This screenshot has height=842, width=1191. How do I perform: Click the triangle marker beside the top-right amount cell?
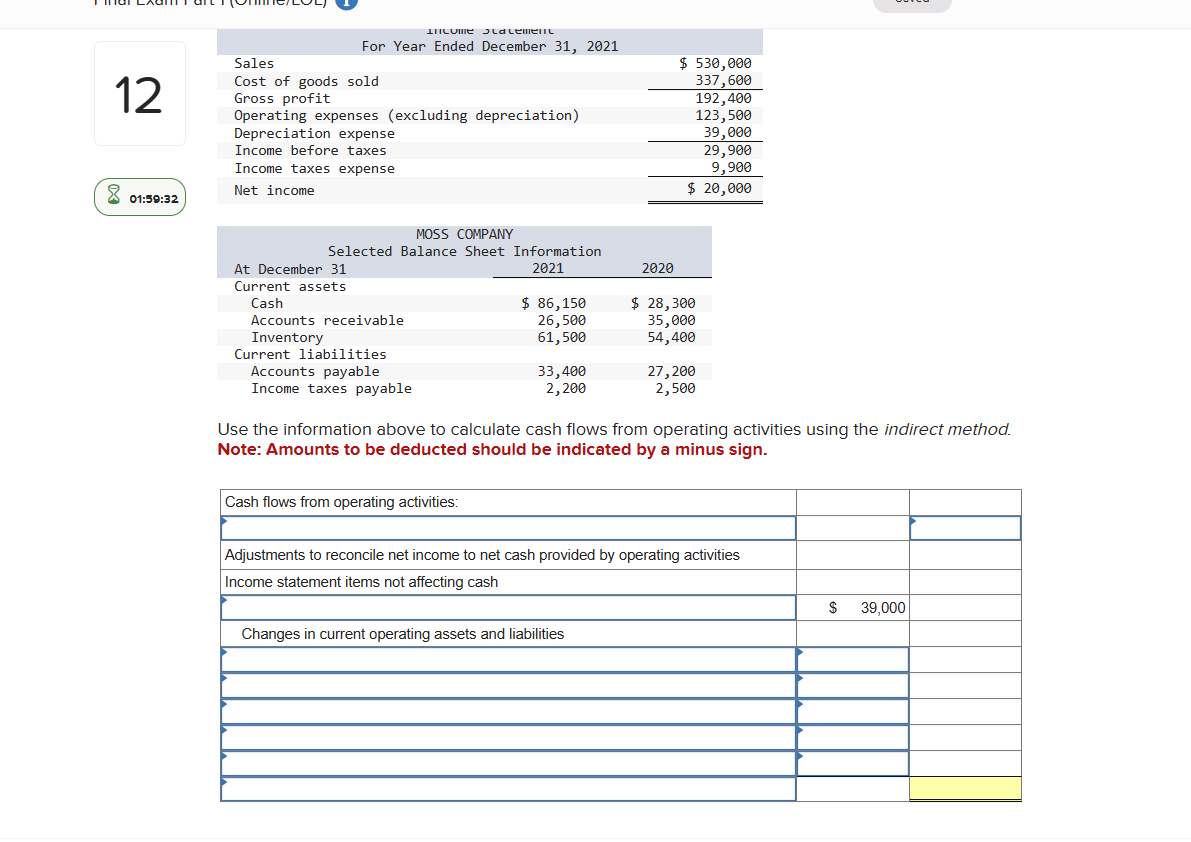(x=913, y=520)
